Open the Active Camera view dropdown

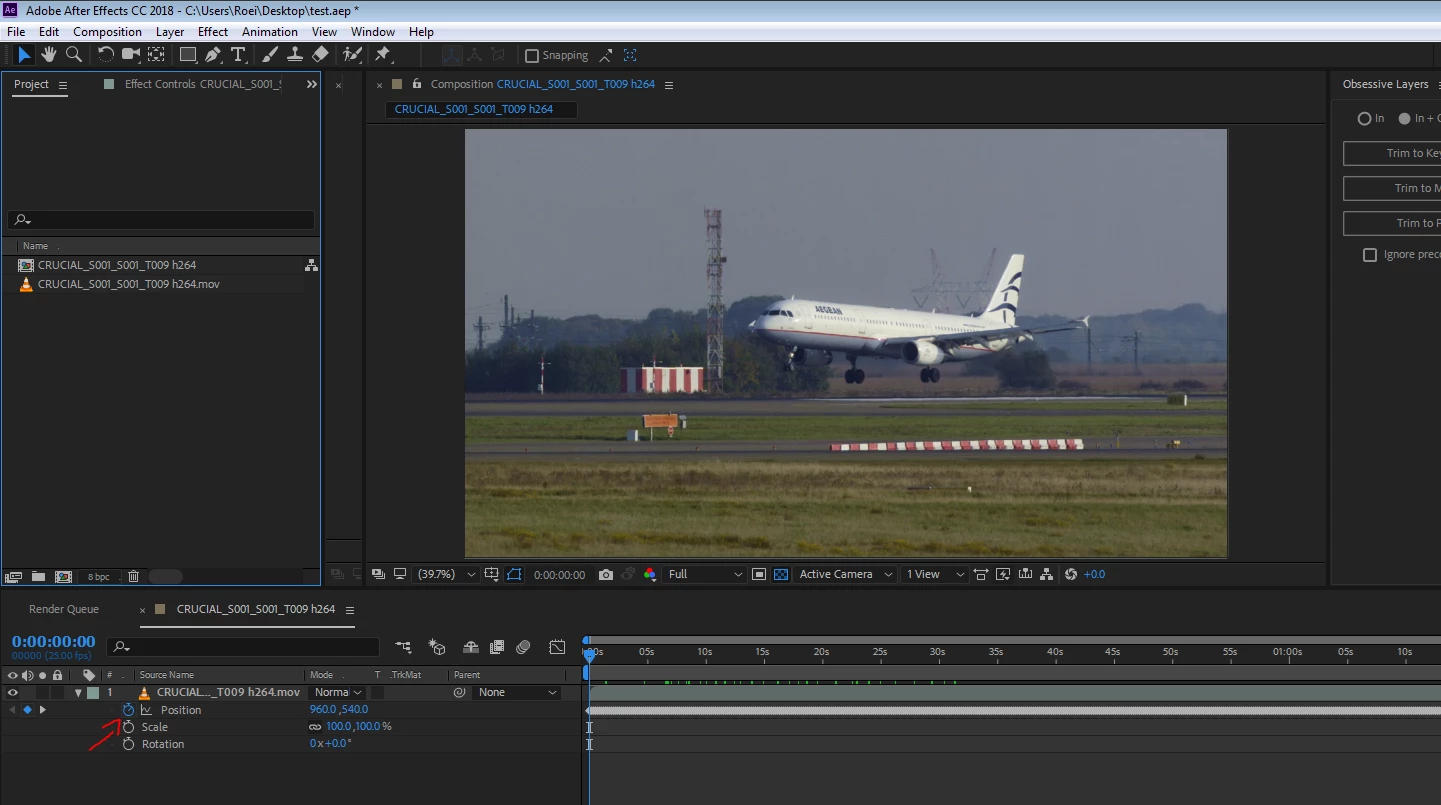point(845,574)
